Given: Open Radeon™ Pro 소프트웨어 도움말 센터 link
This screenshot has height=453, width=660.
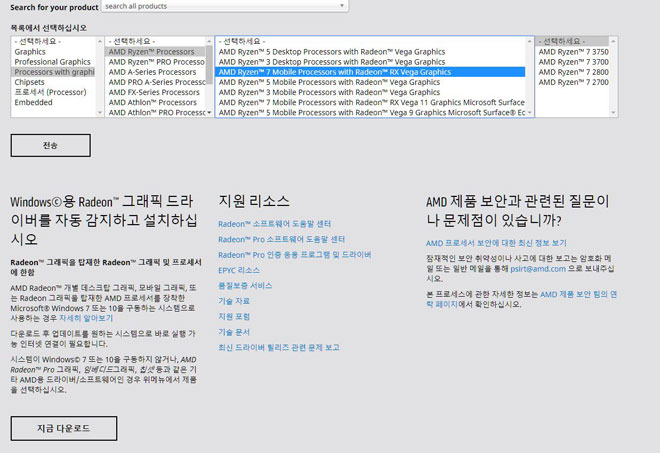Looking at the screenshot, I should tap(281, 240).
